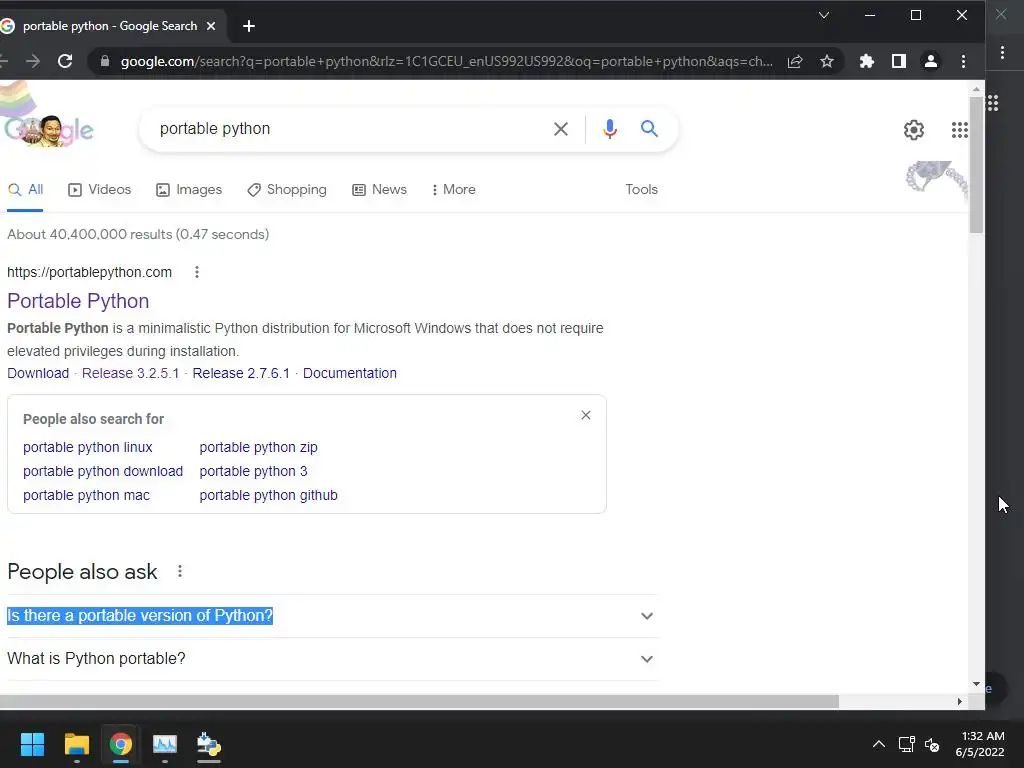
Task: Expand 'Is there a portable version of Python?'
Action: 647,616
